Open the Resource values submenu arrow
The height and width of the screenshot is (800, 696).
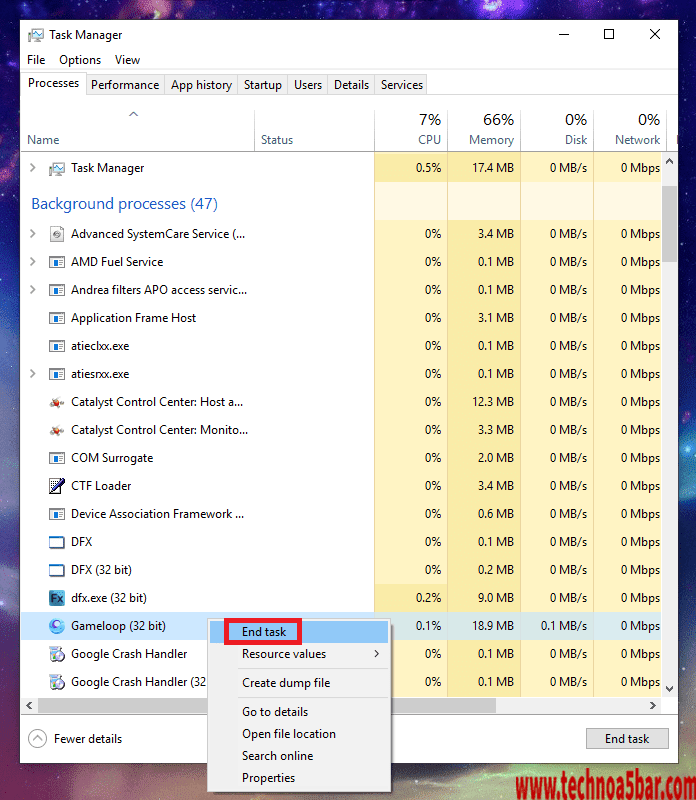377,654
